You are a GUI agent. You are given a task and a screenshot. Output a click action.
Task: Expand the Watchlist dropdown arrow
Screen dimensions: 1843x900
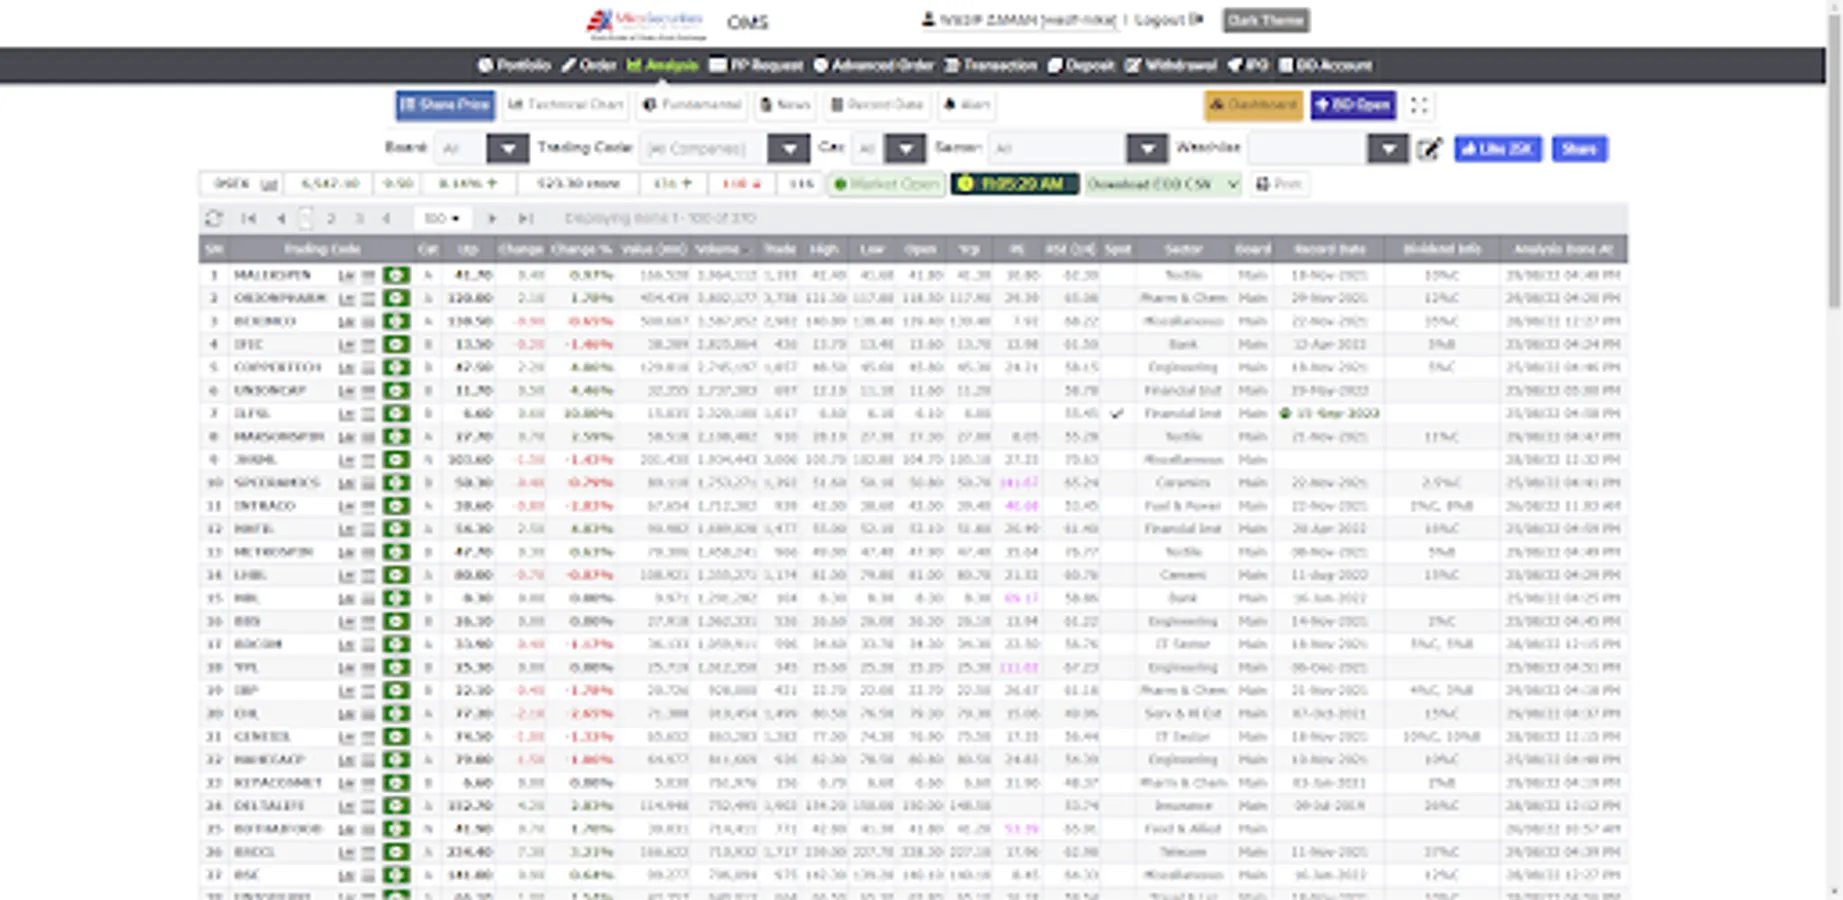coord(1388,149)
